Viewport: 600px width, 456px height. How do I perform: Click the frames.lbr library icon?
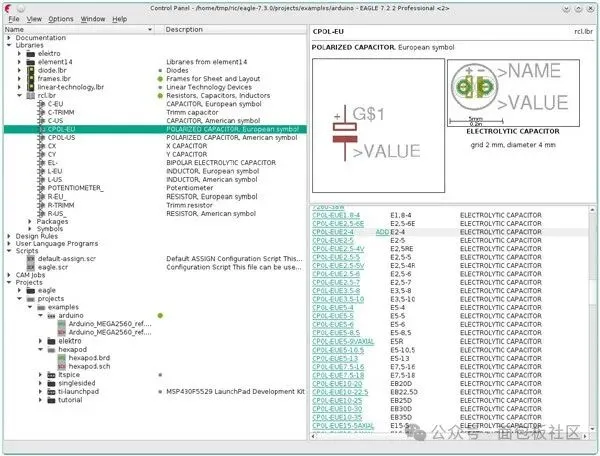[31, 79]
